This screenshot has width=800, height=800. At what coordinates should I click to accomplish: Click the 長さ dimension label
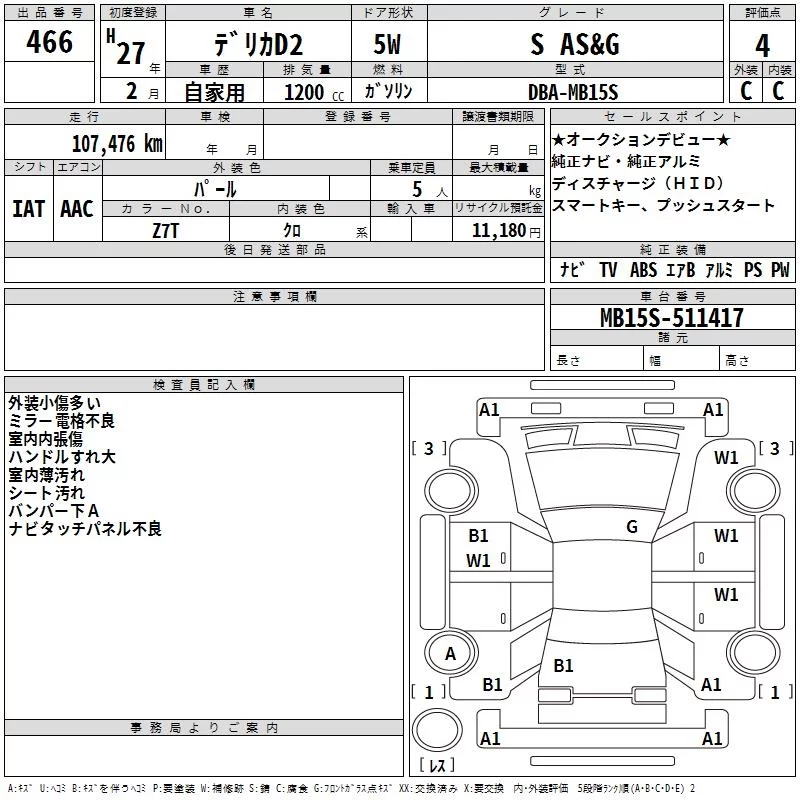click(x=568, y=361)
